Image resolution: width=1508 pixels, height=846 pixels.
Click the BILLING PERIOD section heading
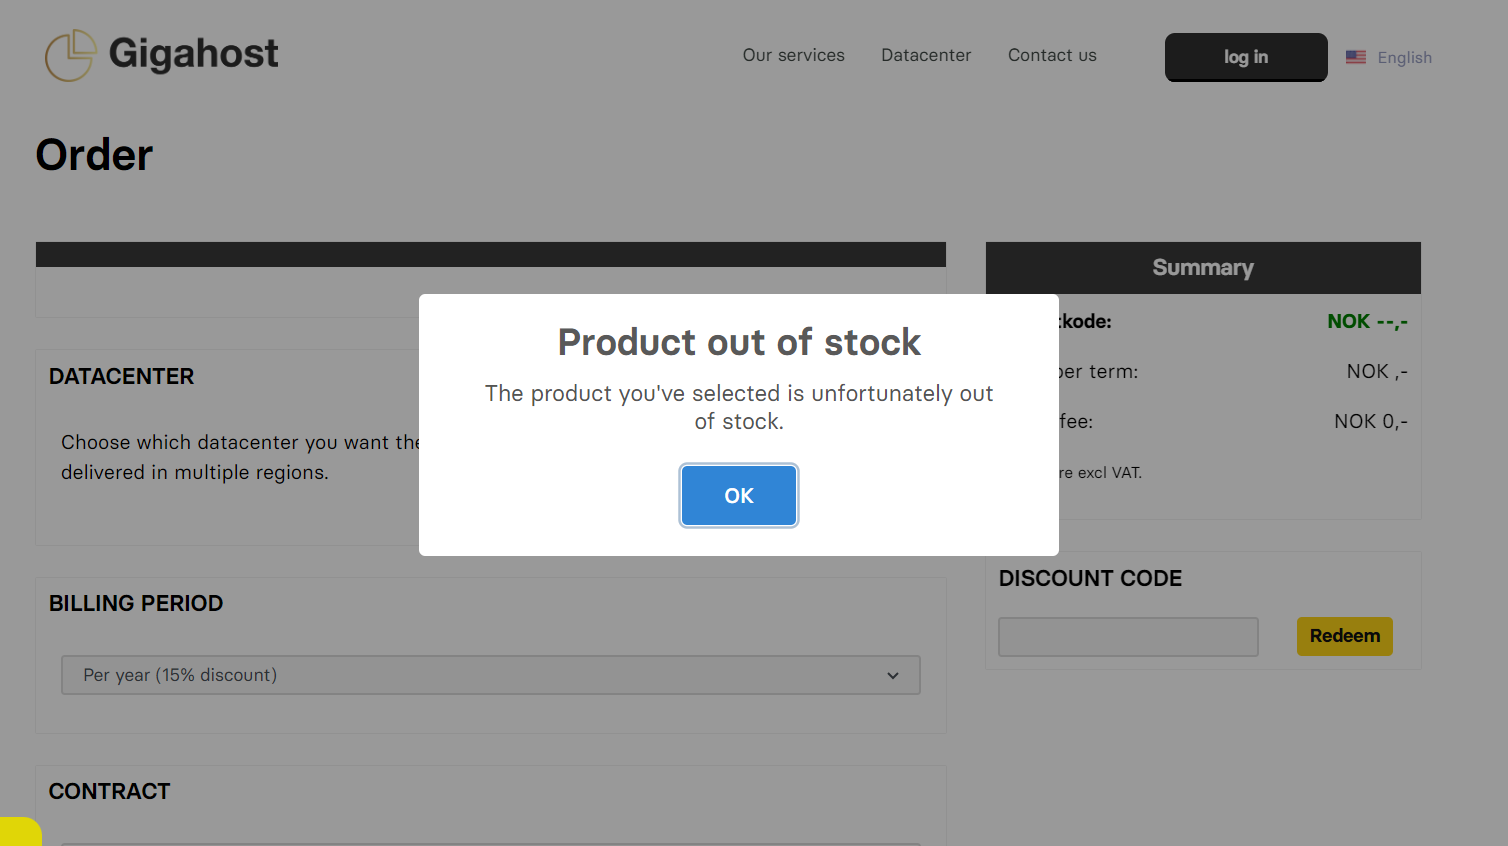pos(136,604)
